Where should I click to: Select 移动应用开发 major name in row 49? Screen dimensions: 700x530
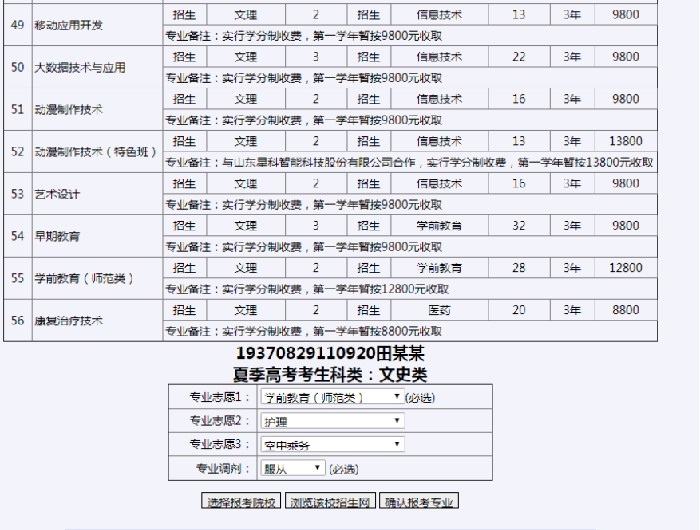click(x=69, y=24)
